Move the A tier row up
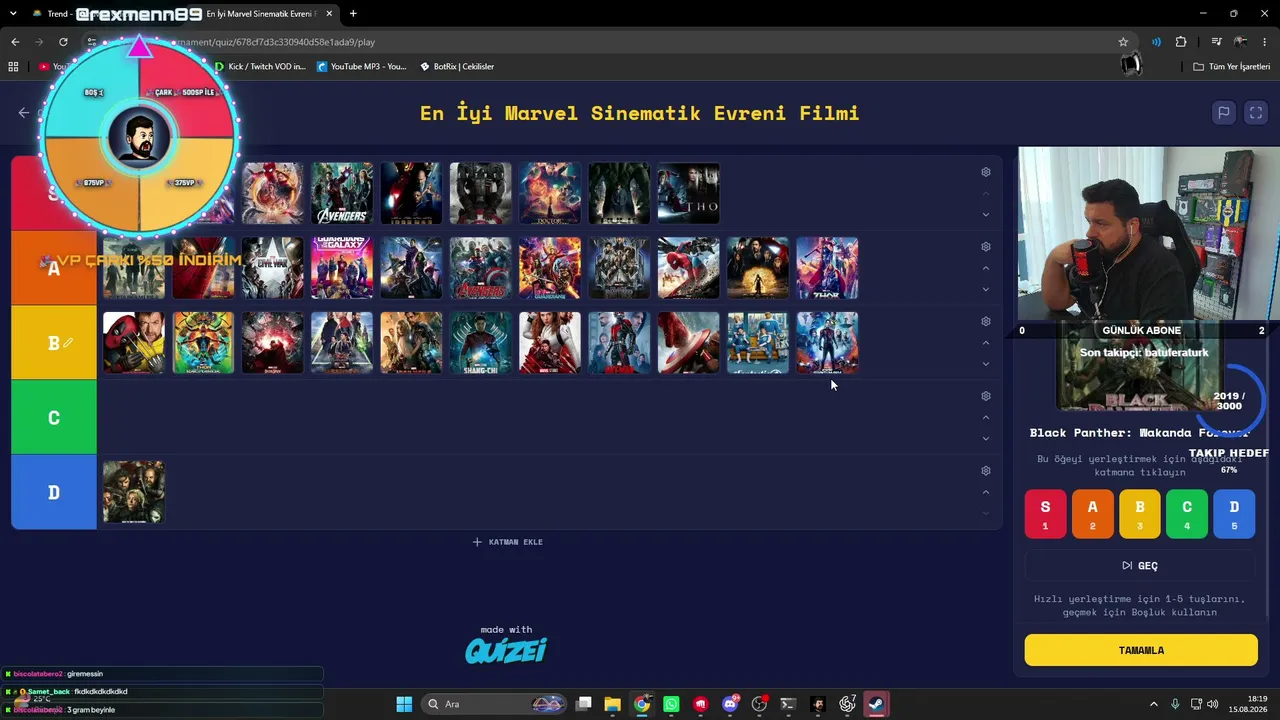This screenshot has width=1280, height=720. (986, 268)
